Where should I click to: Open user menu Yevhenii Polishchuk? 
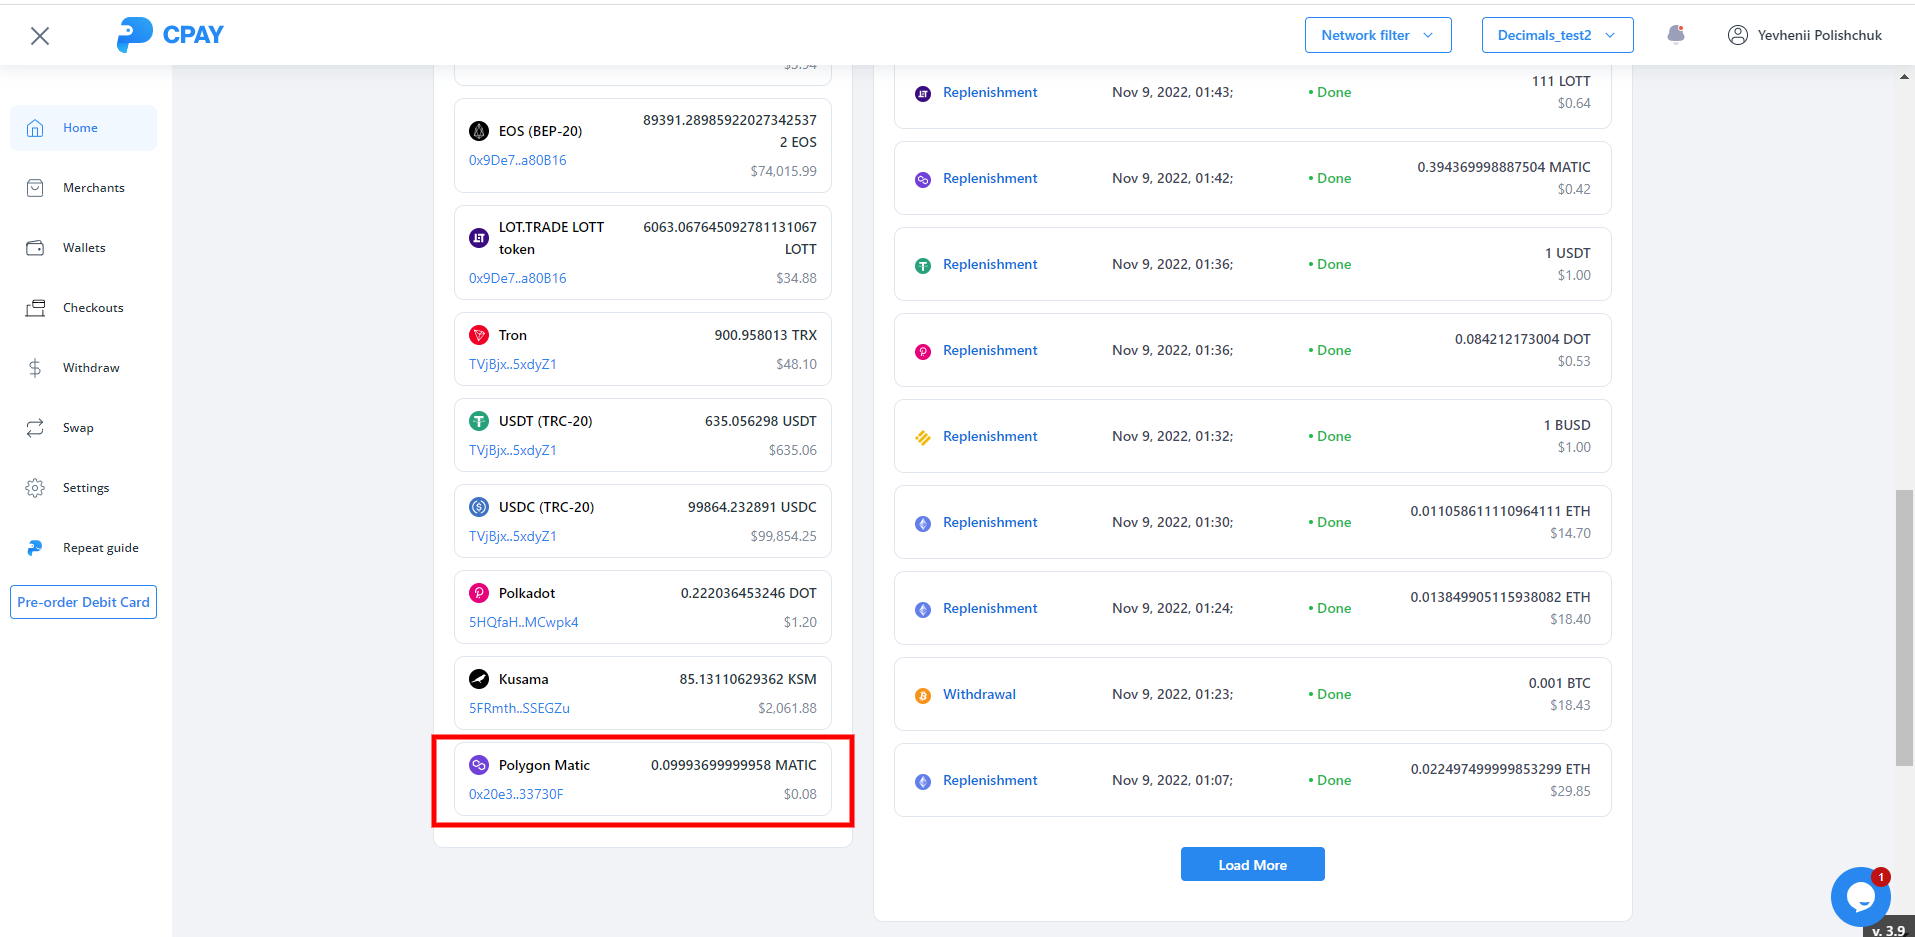click(x=1818, y=35)
